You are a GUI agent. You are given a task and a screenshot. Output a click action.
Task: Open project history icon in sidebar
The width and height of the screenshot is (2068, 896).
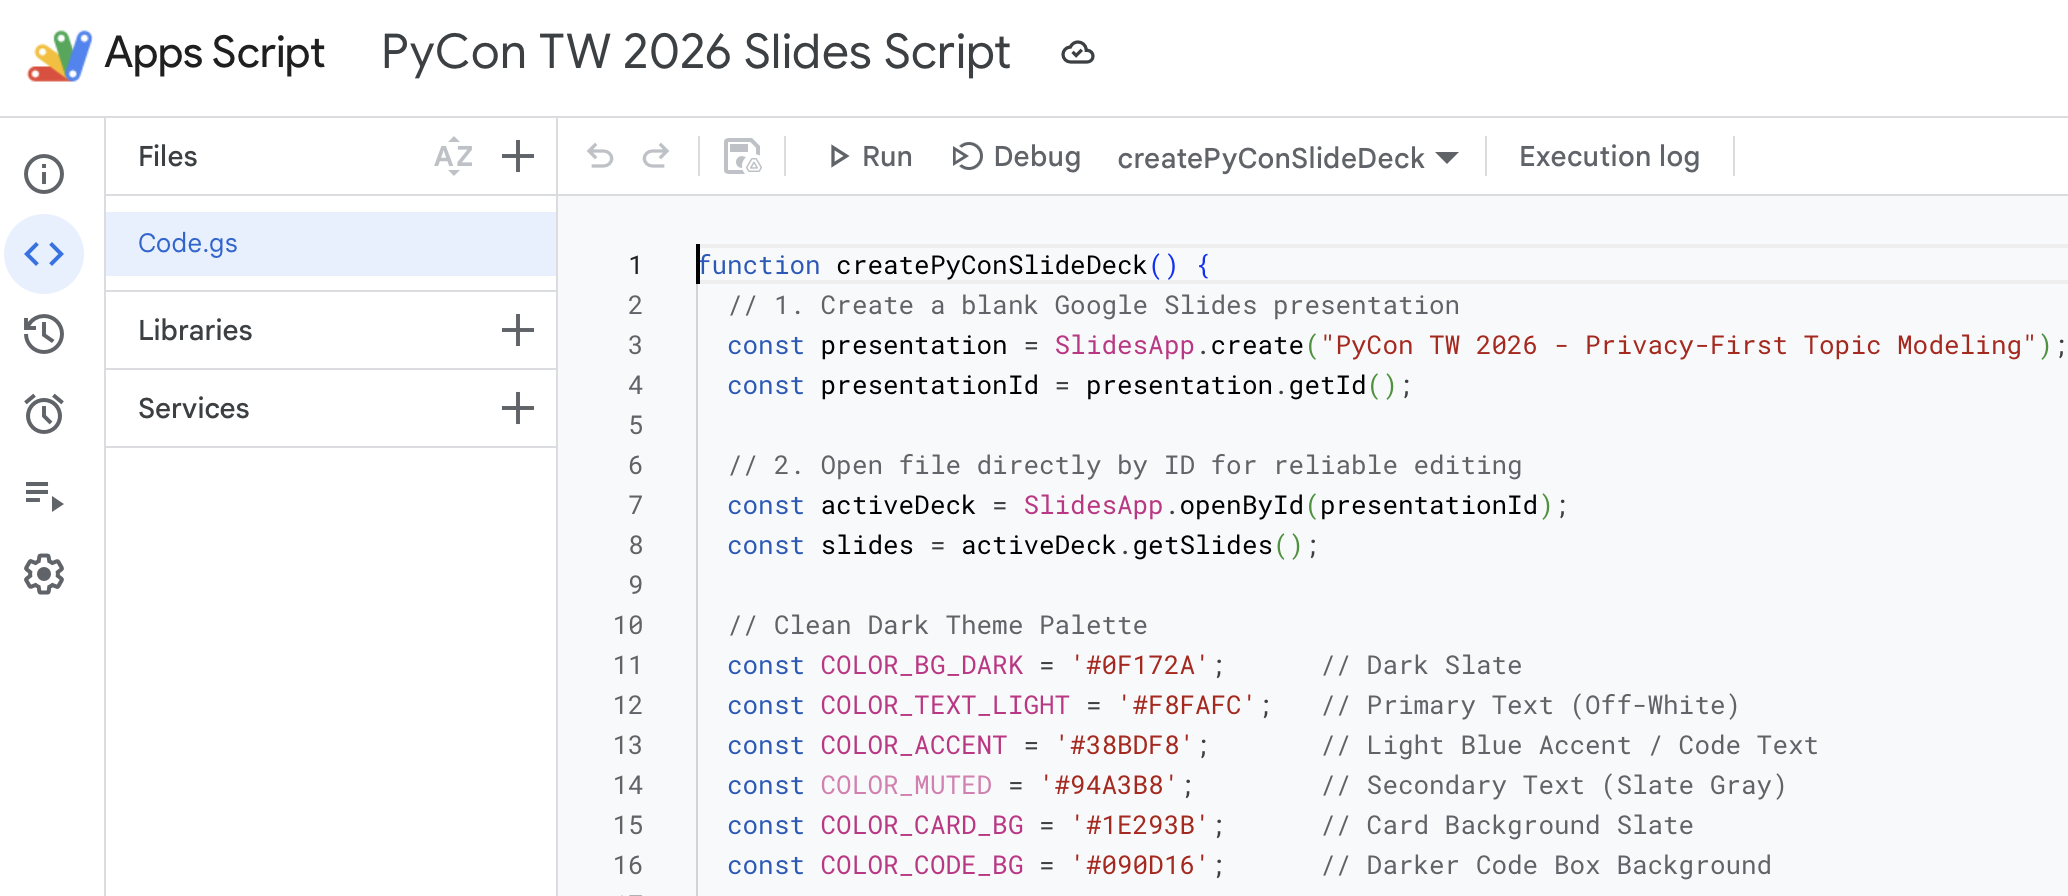point(44,334)
